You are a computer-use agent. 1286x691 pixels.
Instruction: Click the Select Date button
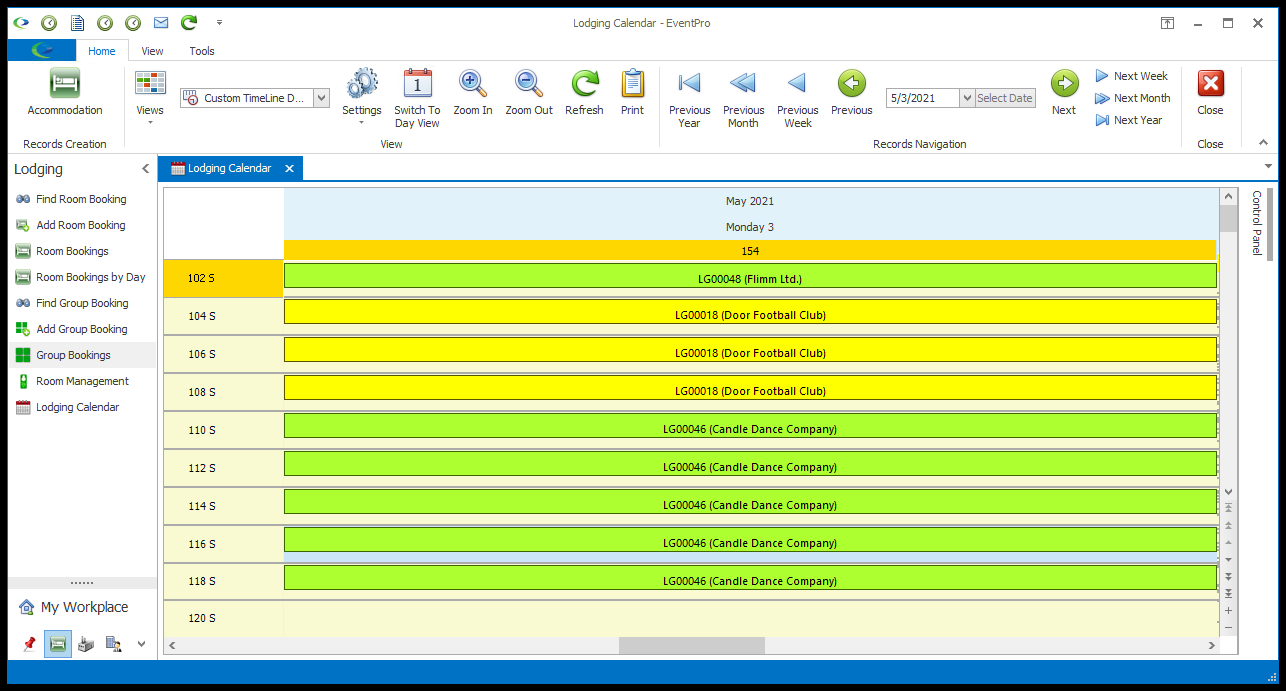coord(1005,98)
